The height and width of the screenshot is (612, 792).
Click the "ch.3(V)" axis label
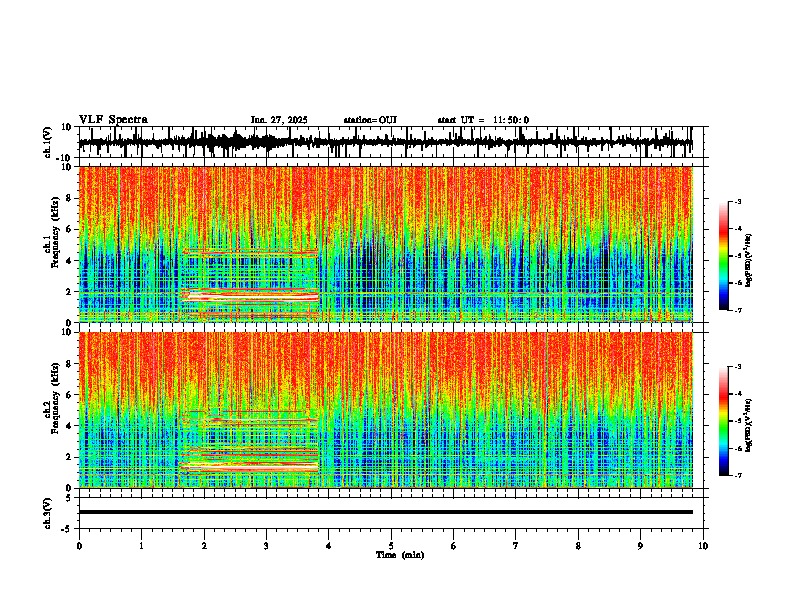click(x=48, y=514)
